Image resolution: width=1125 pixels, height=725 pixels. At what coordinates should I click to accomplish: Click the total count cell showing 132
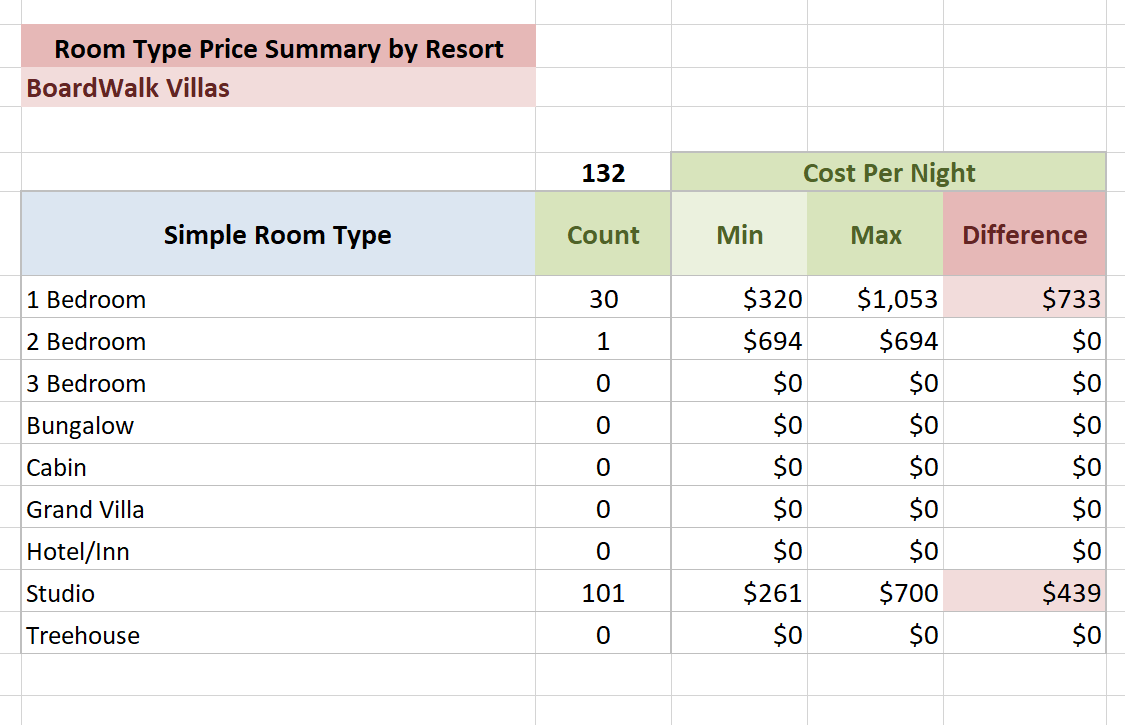(x=603, y=173)
